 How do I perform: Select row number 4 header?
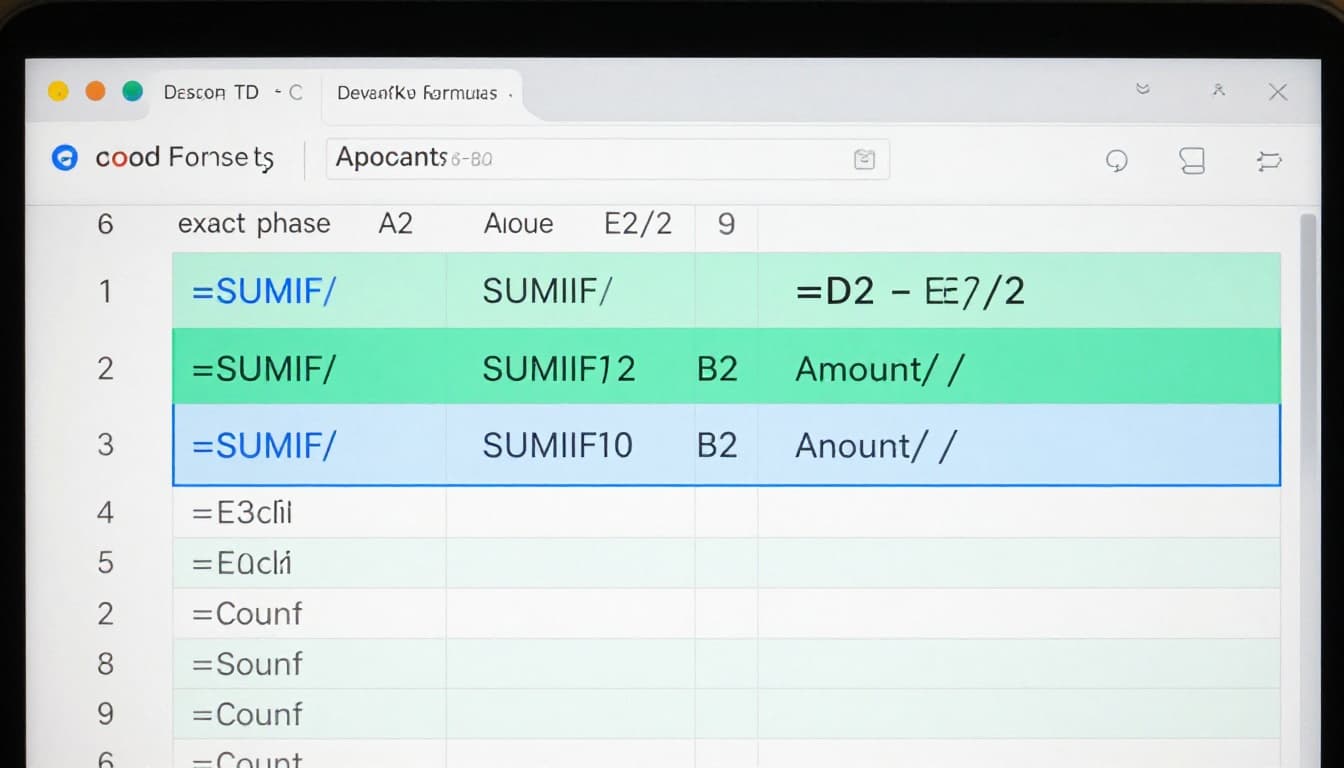click(105, 512)
